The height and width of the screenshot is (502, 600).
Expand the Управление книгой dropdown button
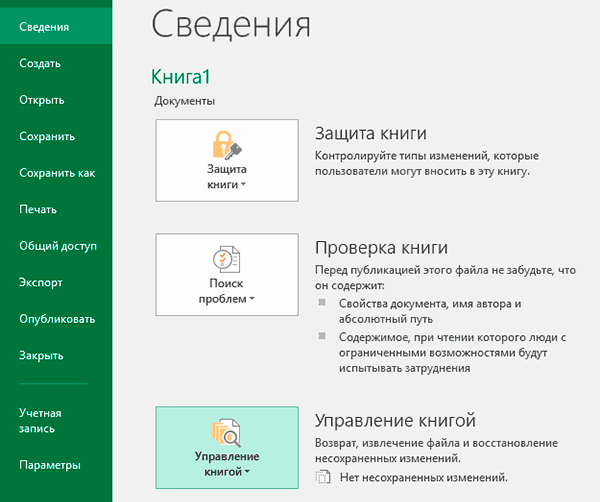[x=227, y=448]
